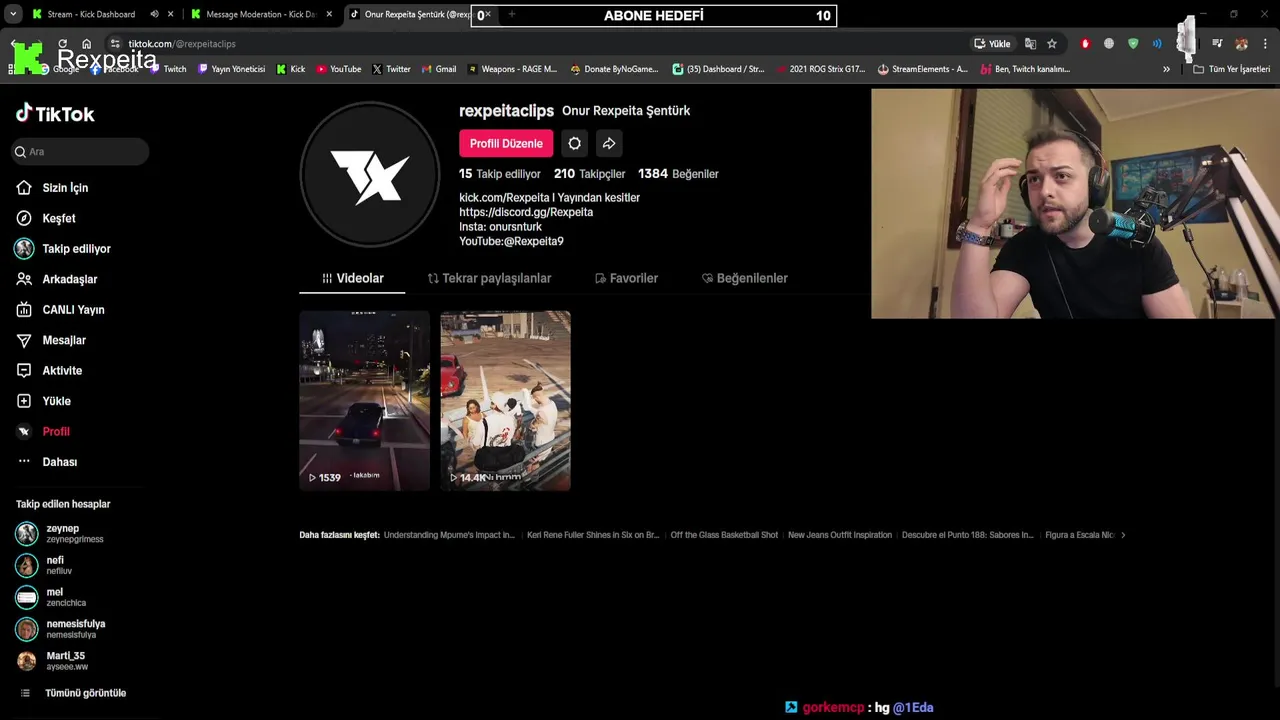Switch to Videolar tab
1280x720 pixels.
pyautogui.click(x=352, y=278)
